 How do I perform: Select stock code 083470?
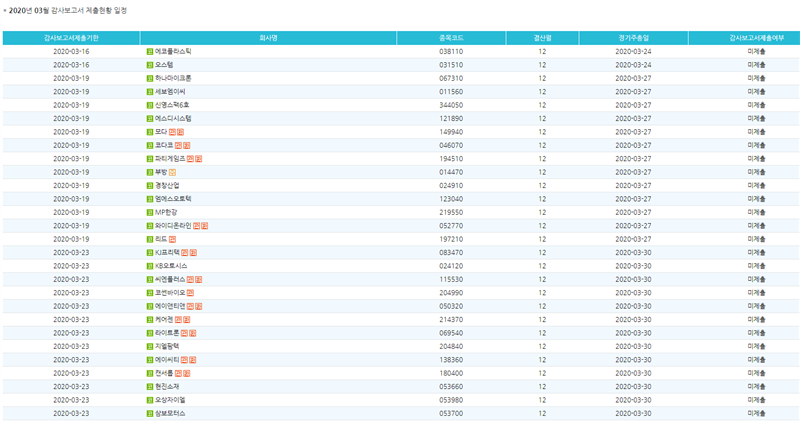coord(451,253)
